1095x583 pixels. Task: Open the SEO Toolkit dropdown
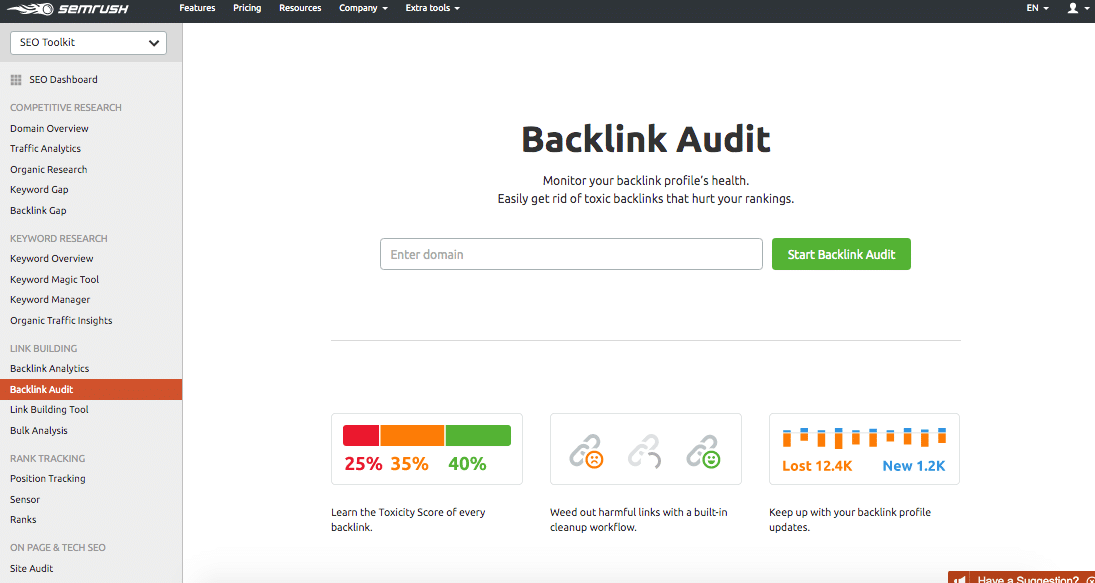click(x=89, y=43)
